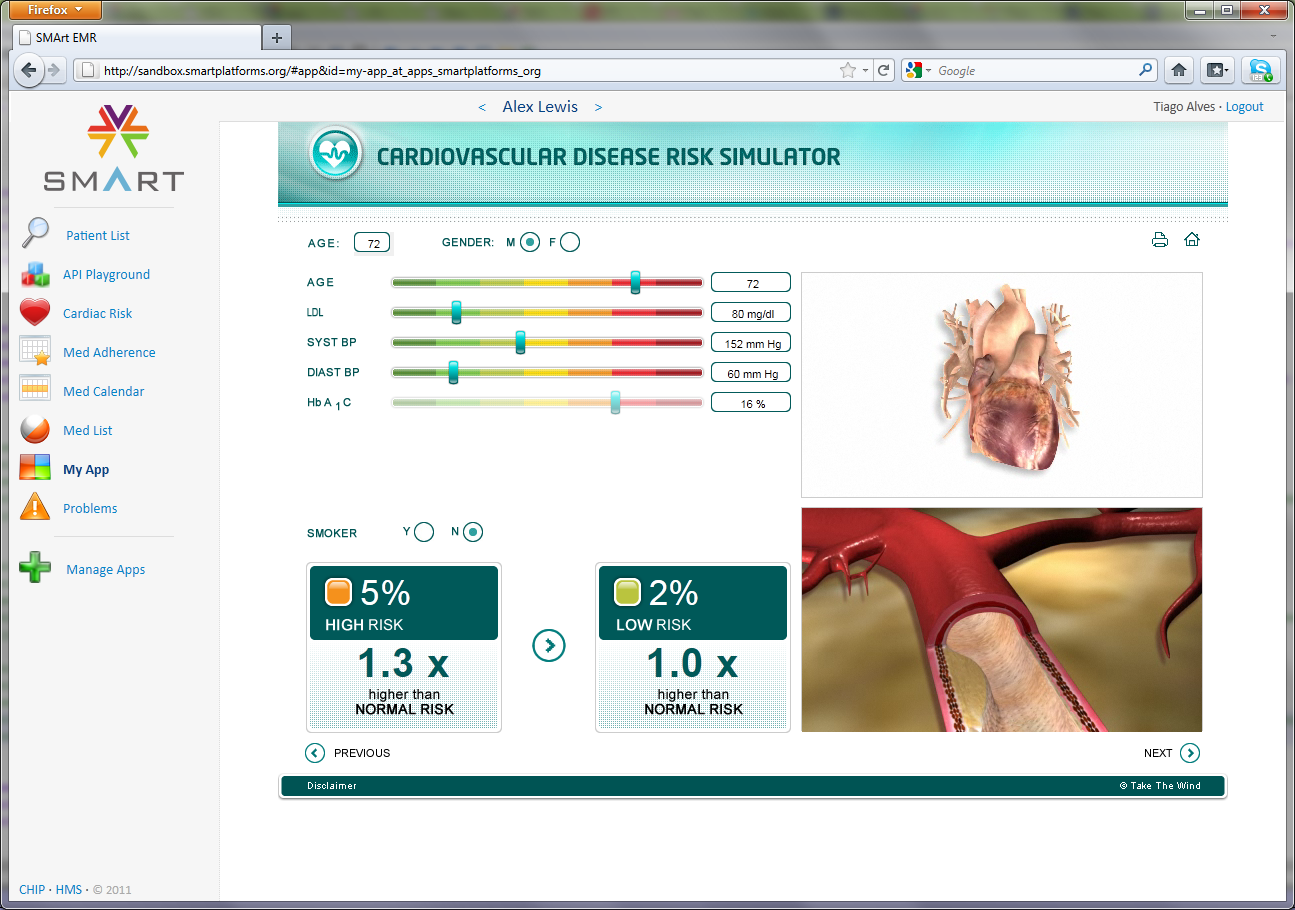The image size is (1295, 910).
Task: Set smoker status to Yes
Action: (x=424, y=532)
